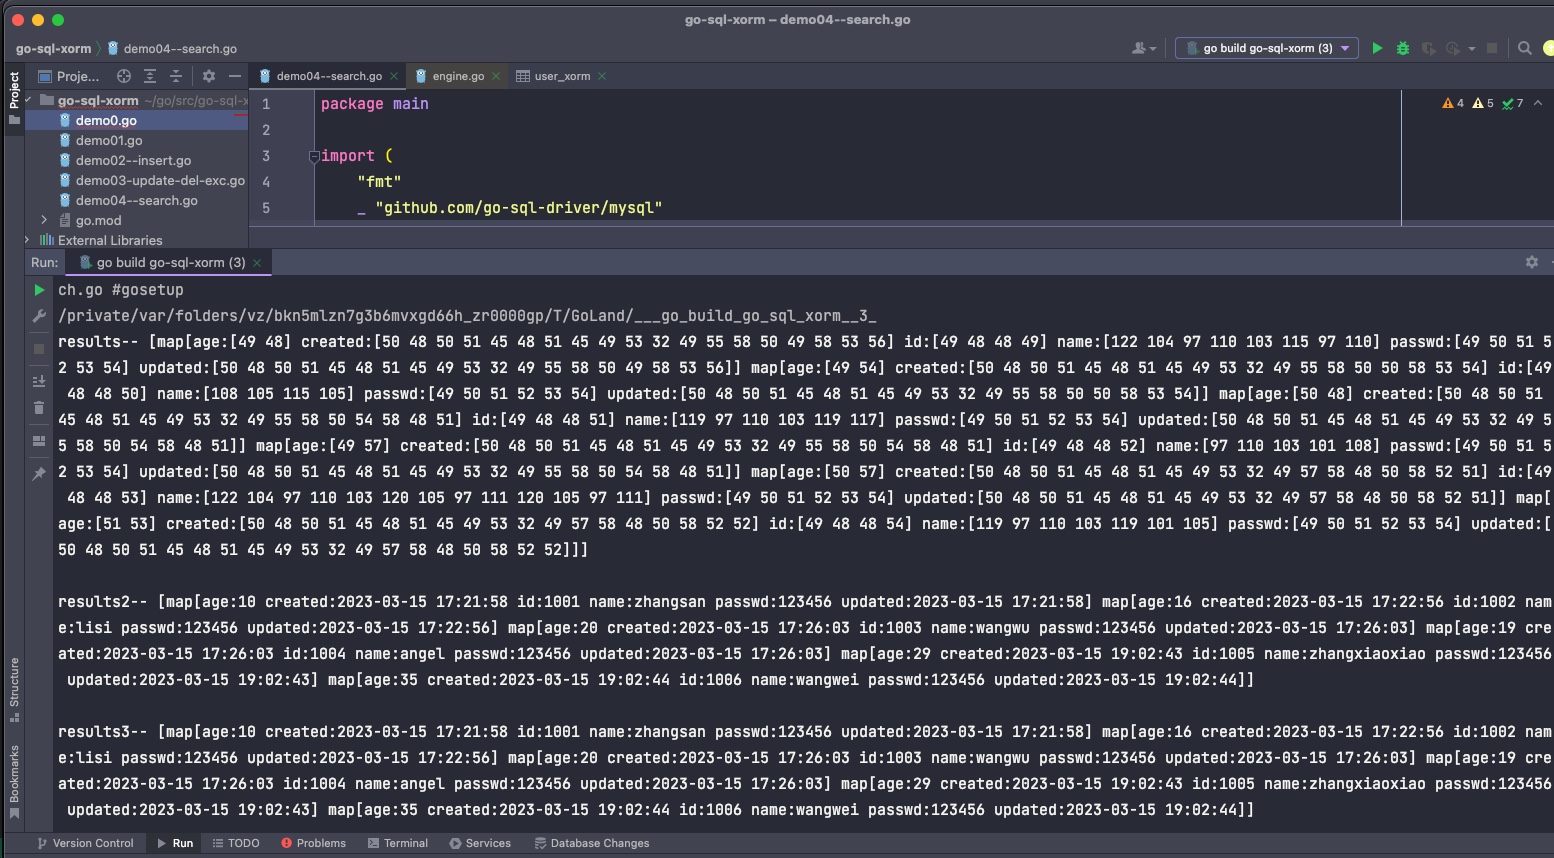
Task: Collapse the go-sql-xorm project root
Action: [x=28, y=100]
